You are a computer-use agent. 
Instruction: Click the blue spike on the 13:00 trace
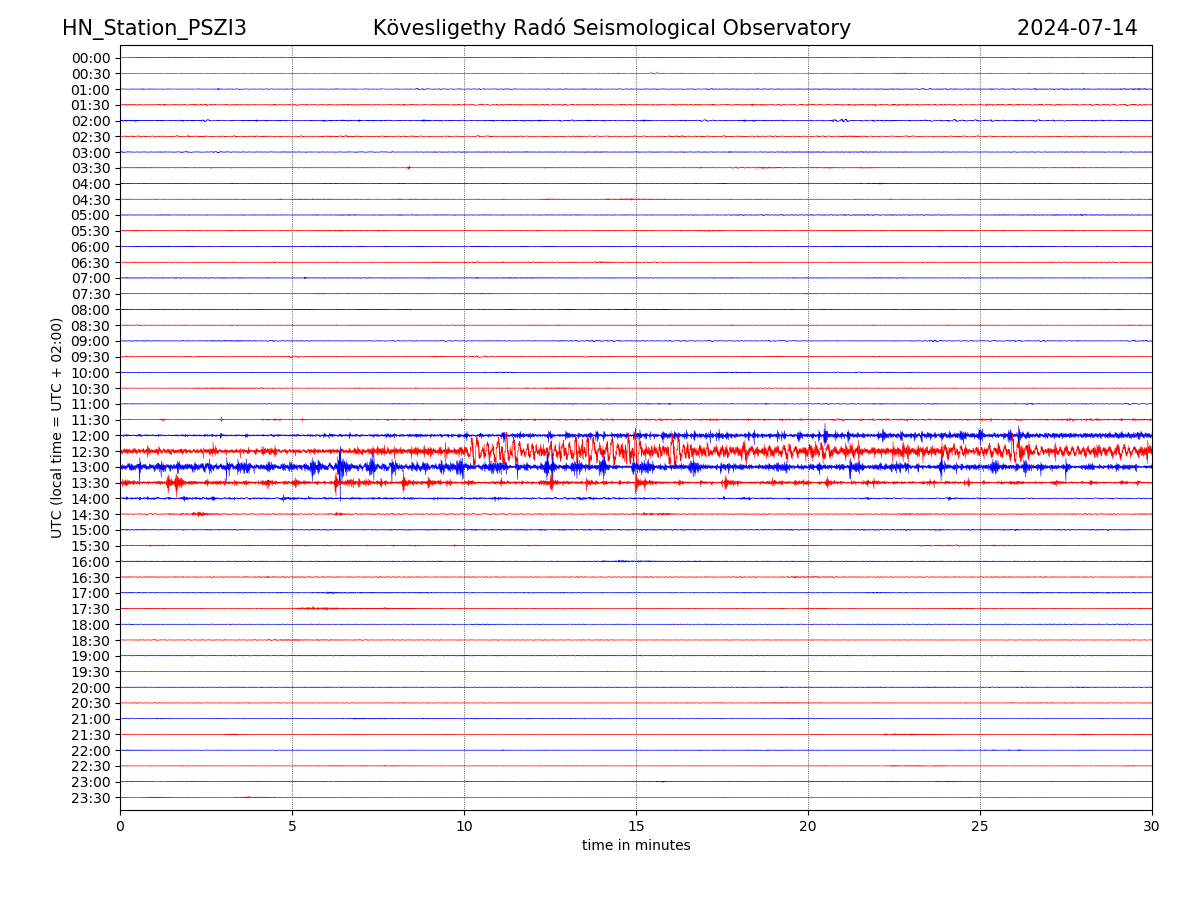point(340,468)
